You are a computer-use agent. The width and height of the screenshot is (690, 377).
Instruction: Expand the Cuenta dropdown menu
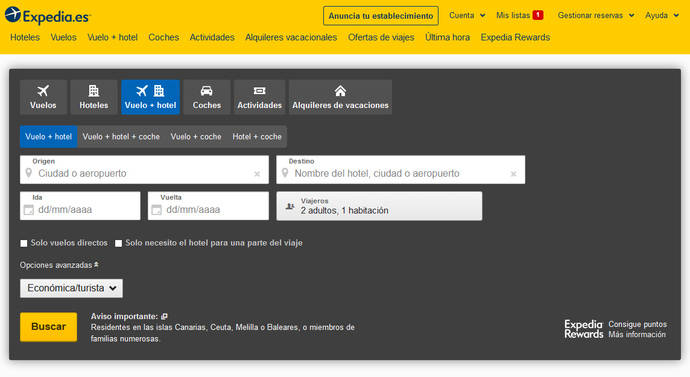pos(467,15)
